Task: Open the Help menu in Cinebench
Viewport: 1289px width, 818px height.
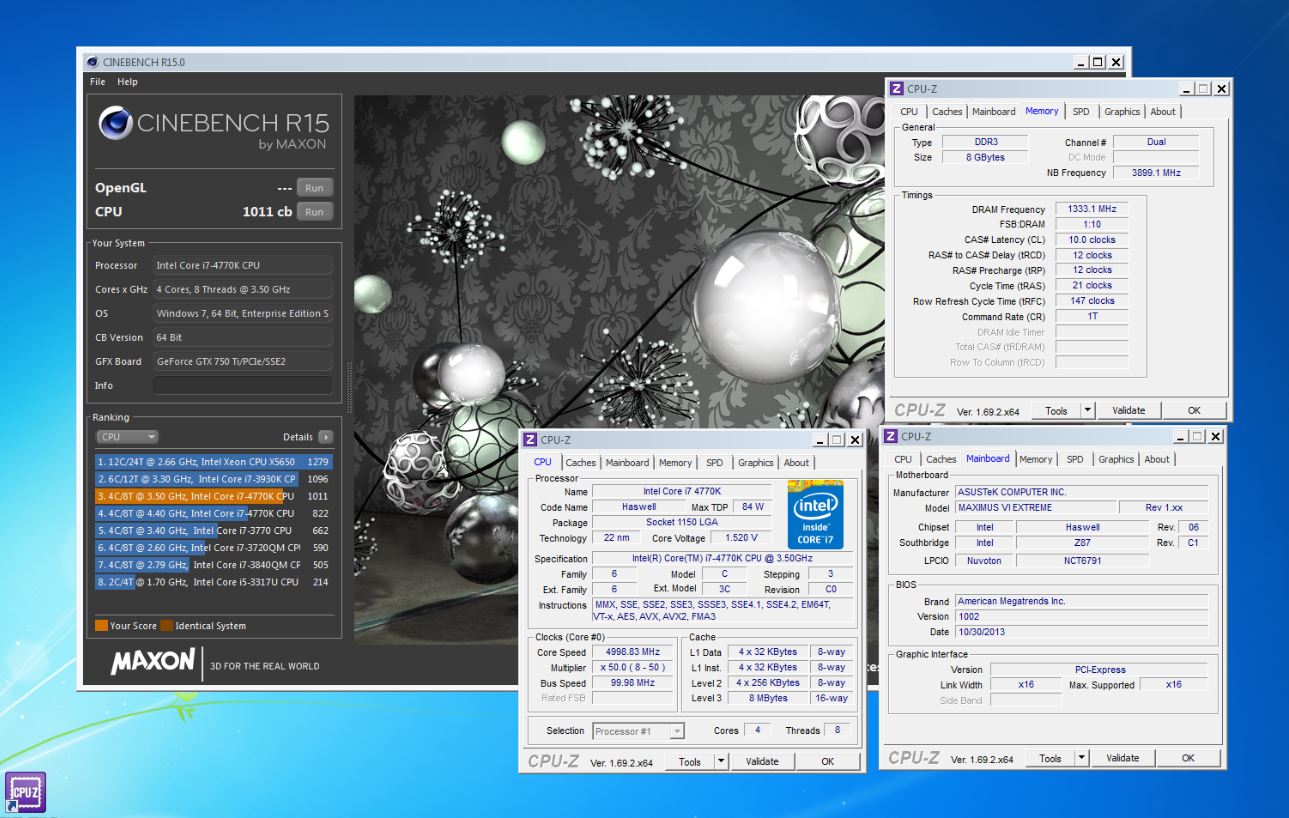Action: tap(127, 82)
